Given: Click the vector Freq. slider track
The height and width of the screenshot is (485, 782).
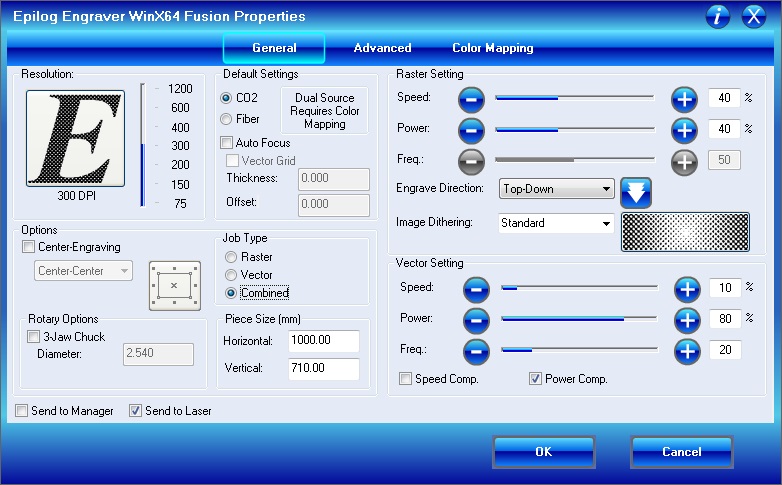Looking at the screenshot, I should (580, 350).
